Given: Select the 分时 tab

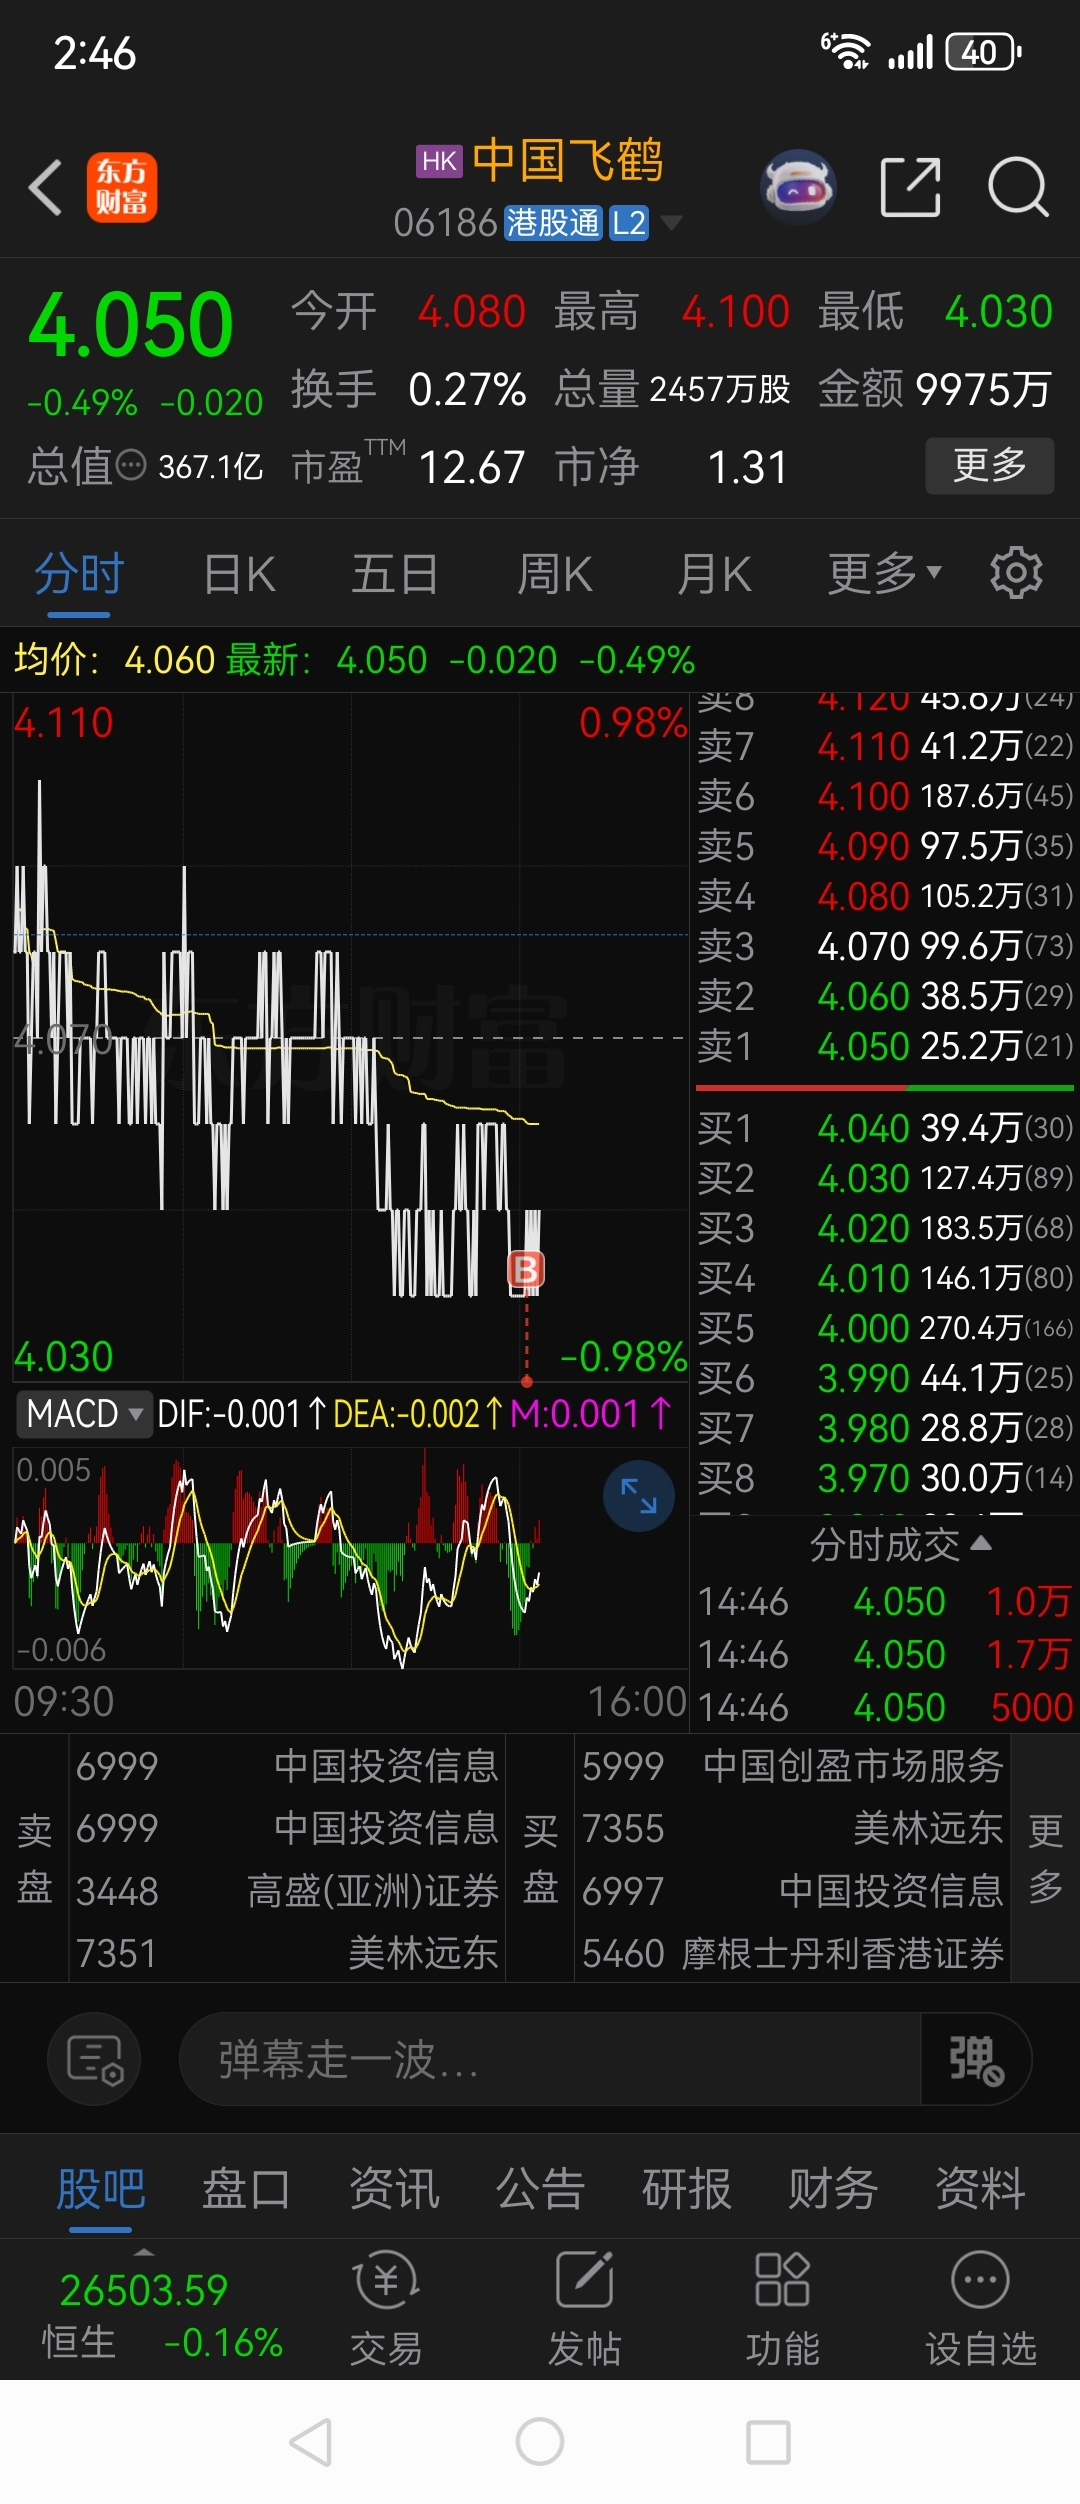Looking at the screenshot, I should [79, 574].
